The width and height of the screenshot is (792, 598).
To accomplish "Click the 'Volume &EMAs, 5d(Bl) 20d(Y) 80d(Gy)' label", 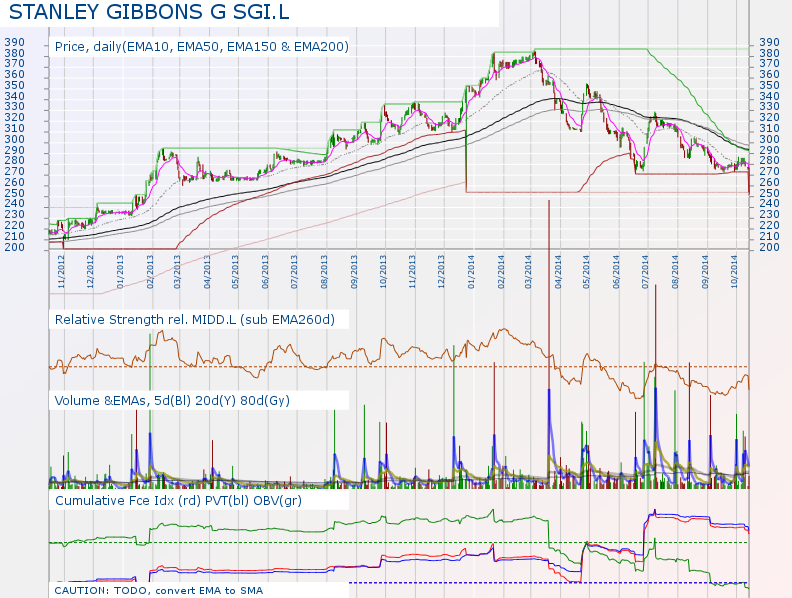I will [172, 401].
